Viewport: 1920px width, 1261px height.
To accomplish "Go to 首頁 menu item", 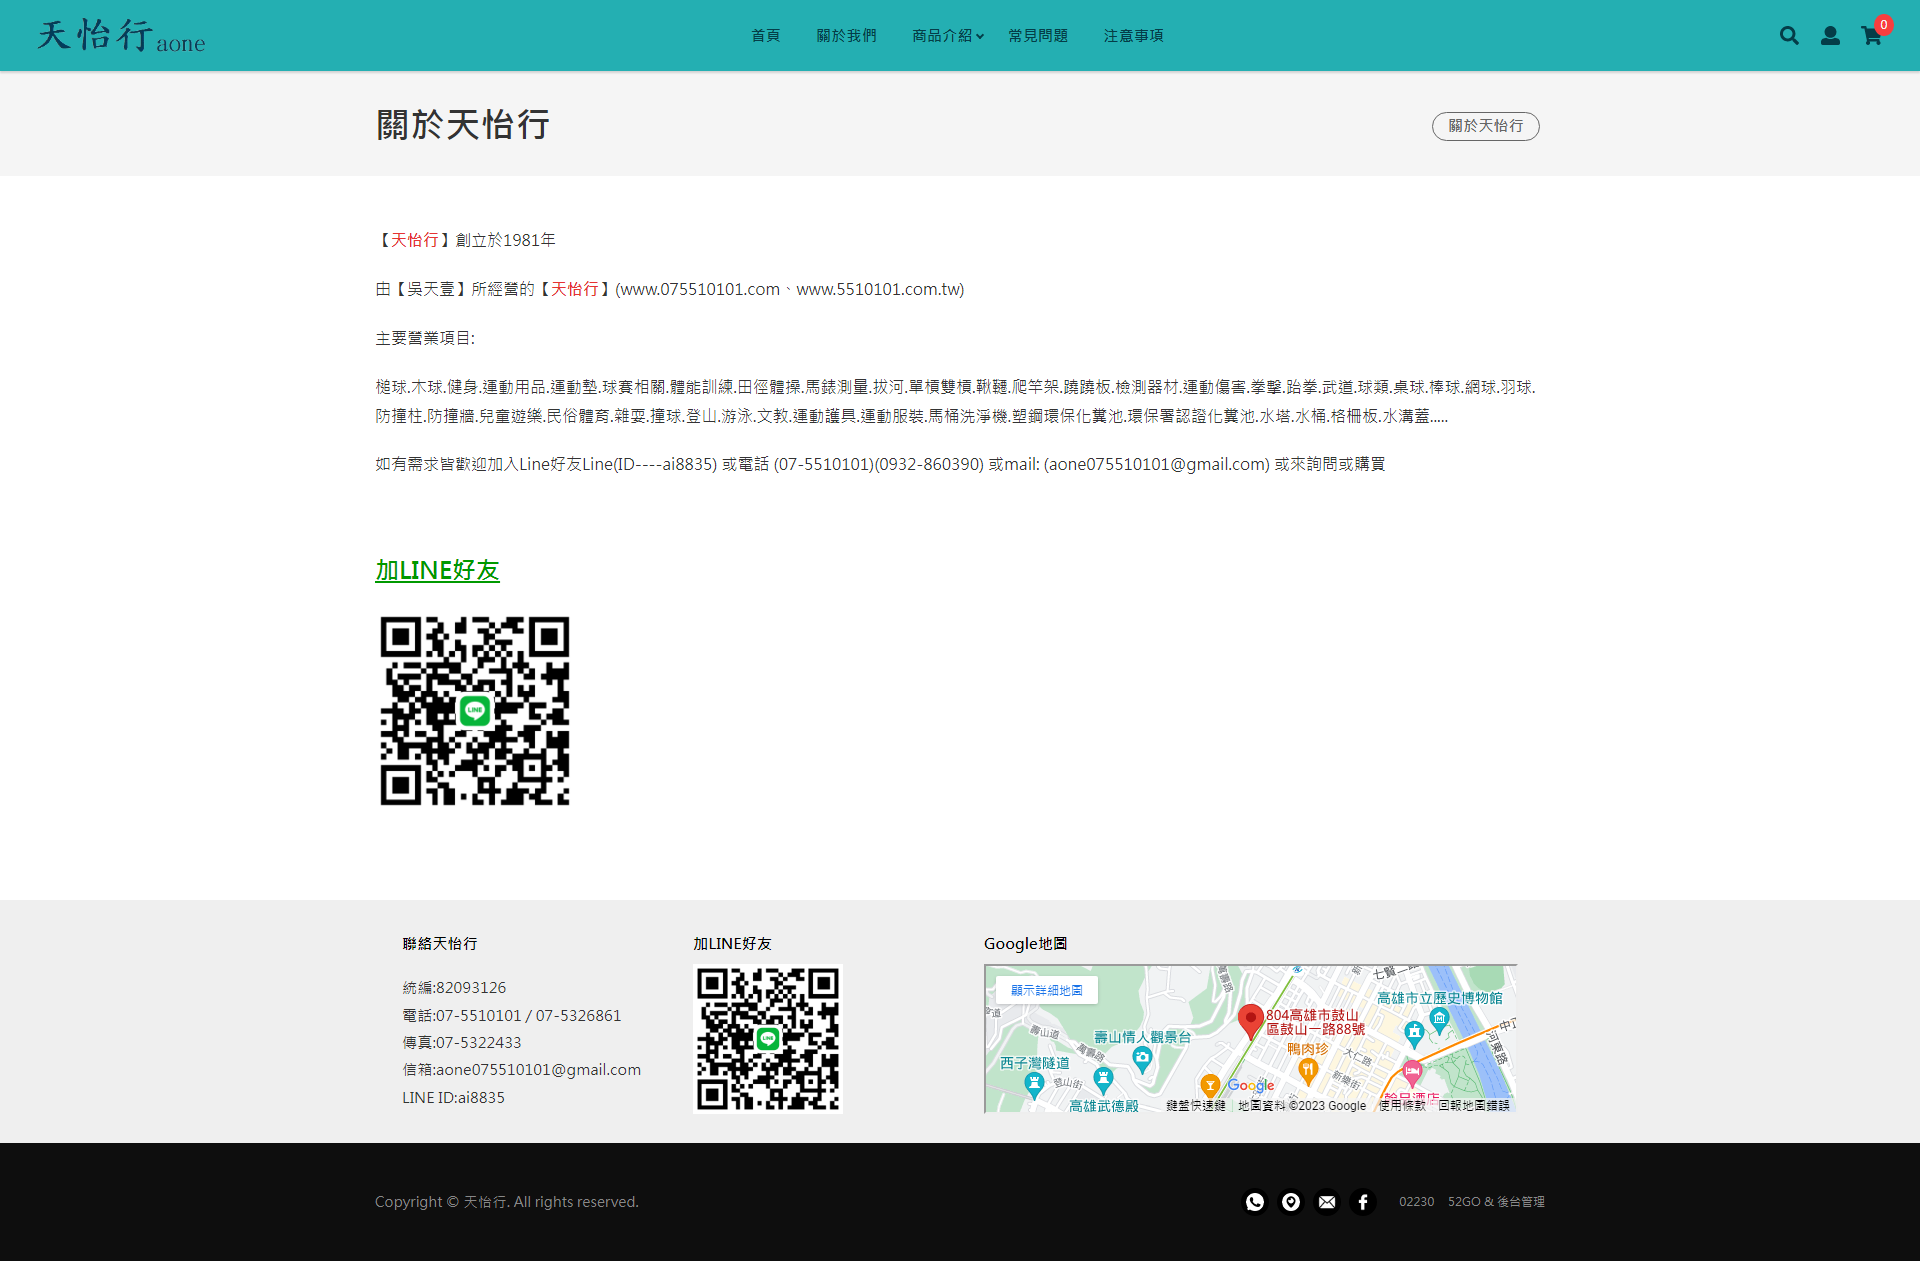I will point(766,36).
